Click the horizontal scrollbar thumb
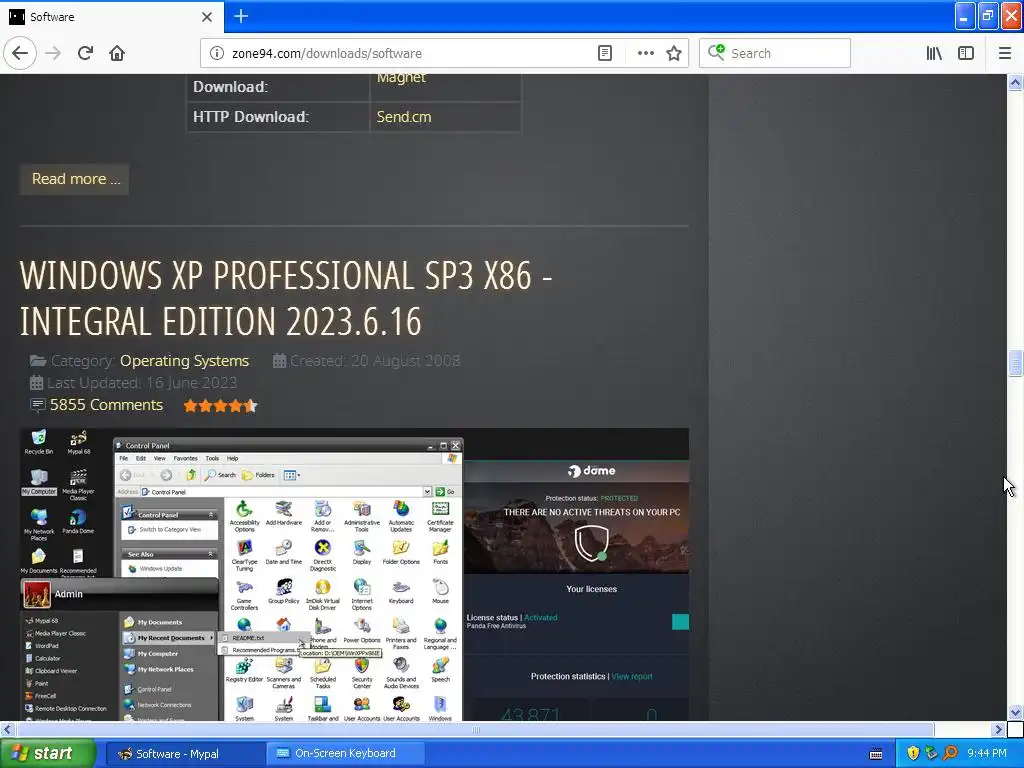The width and height of the screenshot is (1024, 768). coord(475,729)
